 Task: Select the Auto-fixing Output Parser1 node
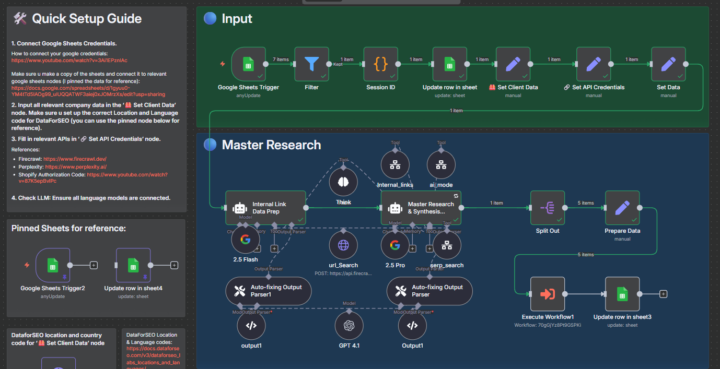click(x=268, y=291)
